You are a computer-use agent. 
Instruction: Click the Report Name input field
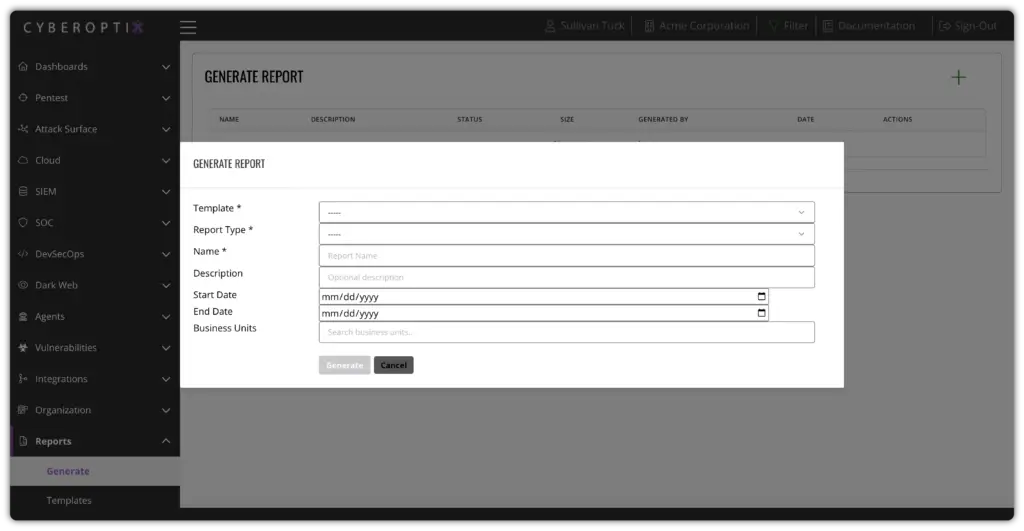566,256
